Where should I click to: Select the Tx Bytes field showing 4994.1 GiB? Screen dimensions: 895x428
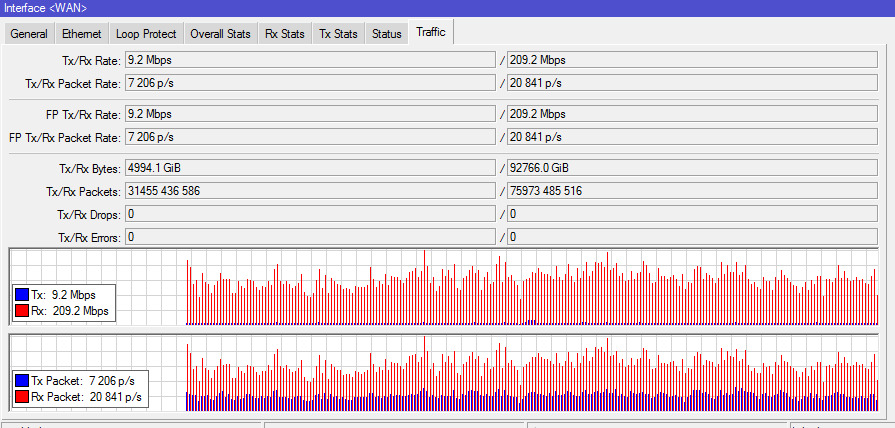point(309,167)
